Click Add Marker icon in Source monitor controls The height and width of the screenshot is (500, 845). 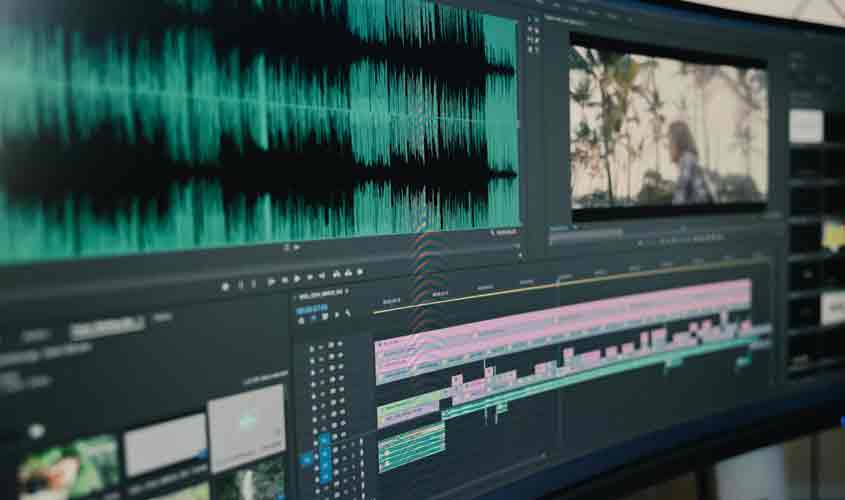click(x=225, y=285)
